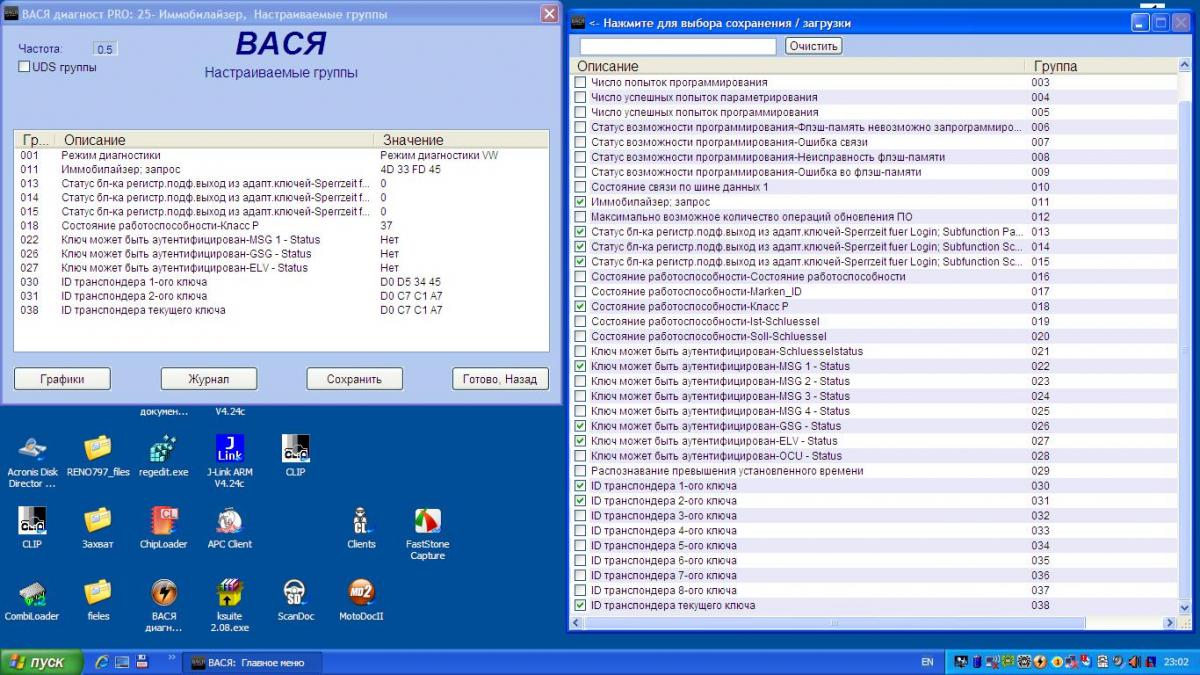Click the title bar save/load selection prompt

tap(720, 23)
